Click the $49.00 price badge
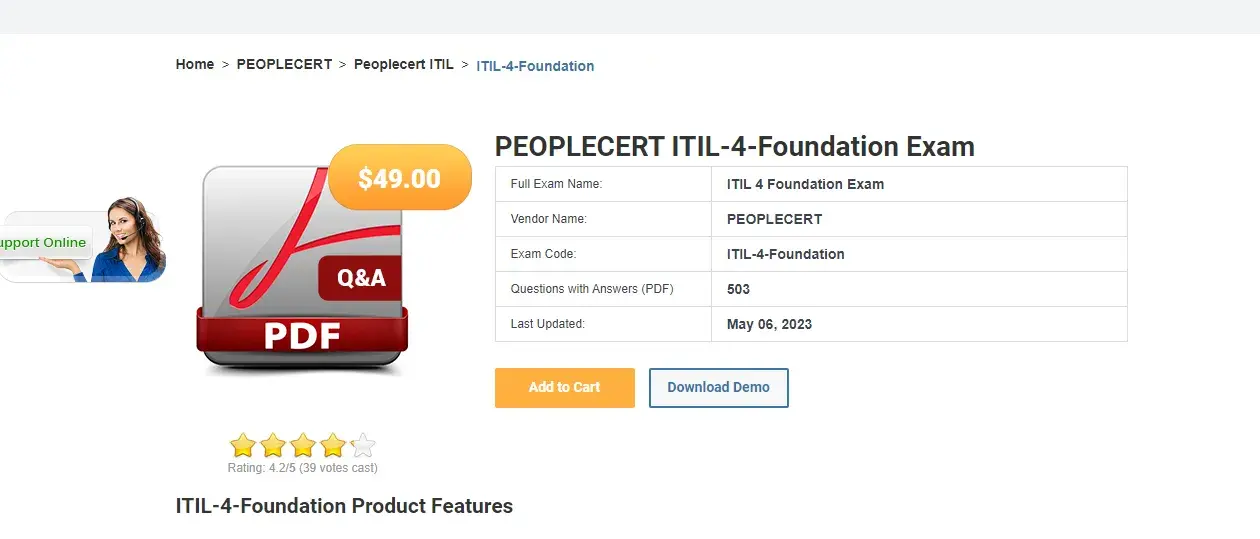1260x539 pixels. 399,178
